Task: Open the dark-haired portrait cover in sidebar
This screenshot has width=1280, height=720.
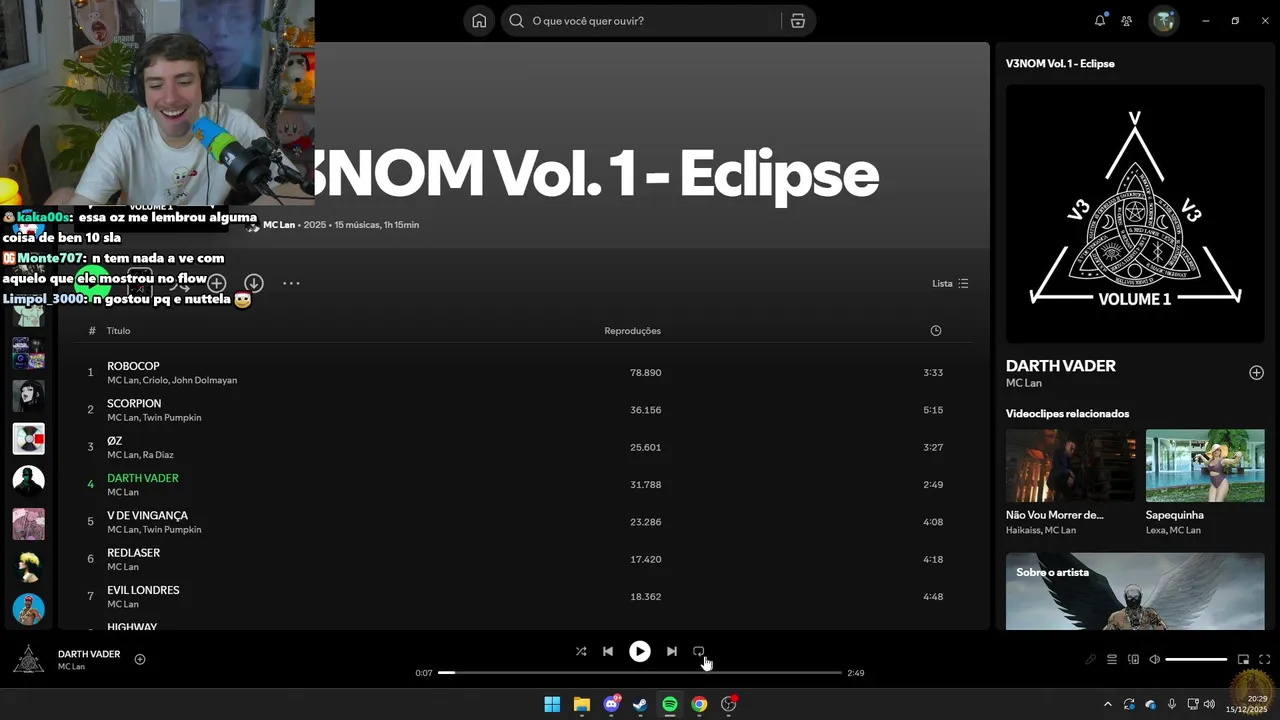Action: coord(28,396)
